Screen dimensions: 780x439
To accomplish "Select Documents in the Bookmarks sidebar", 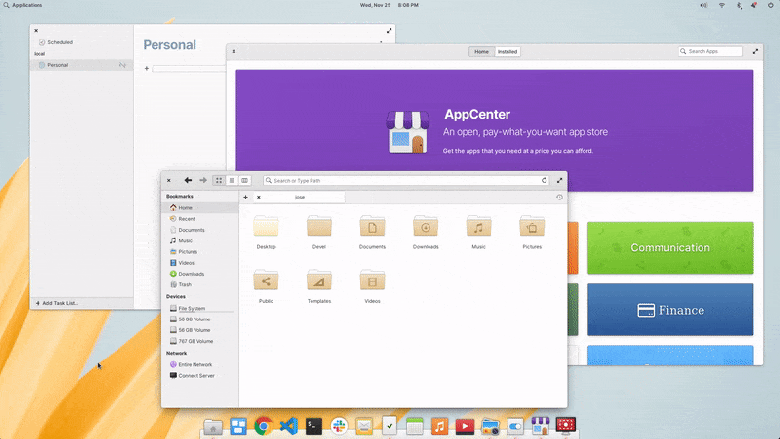I will click(x=200, y=230).
